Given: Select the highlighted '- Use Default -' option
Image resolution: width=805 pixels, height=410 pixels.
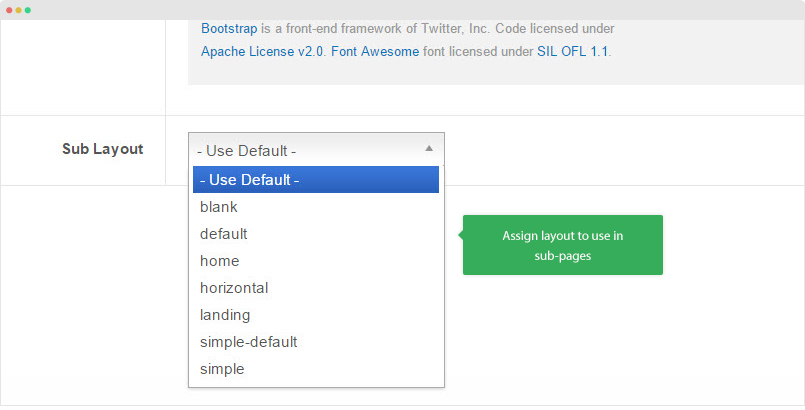Looking at the screenshot, I should pos(316,180).
